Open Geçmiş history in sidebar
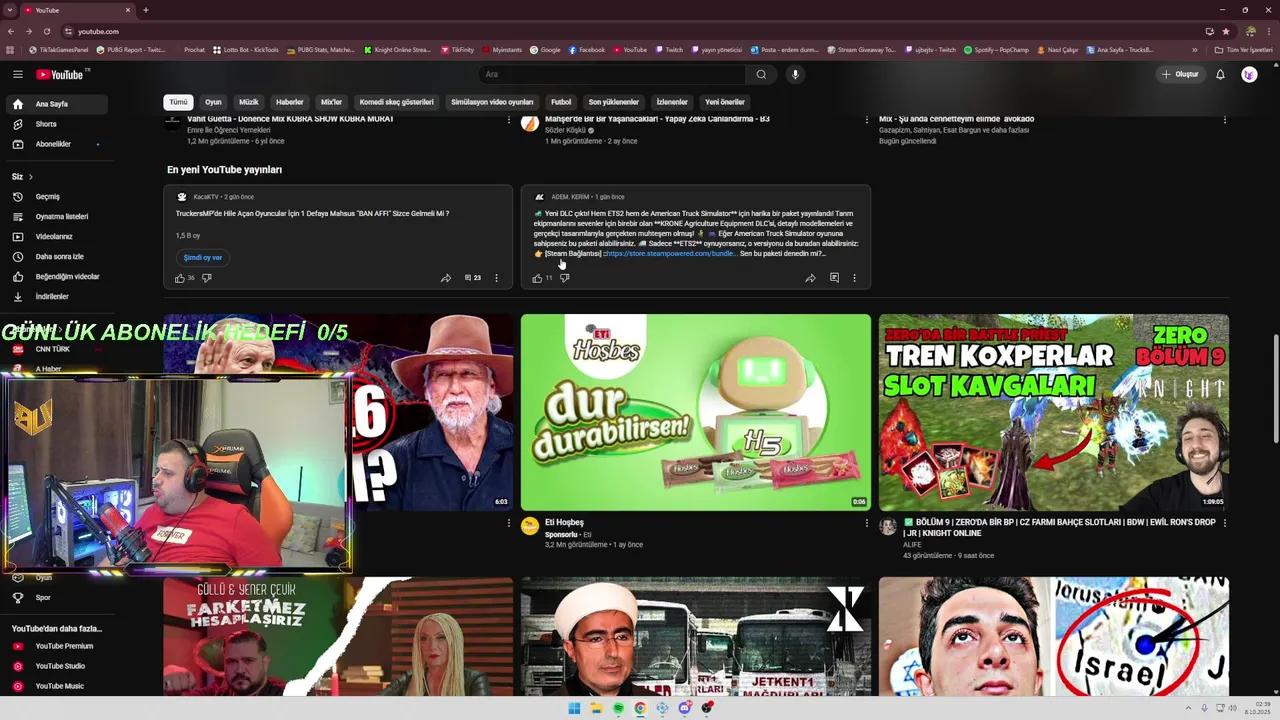 (56, 197)
